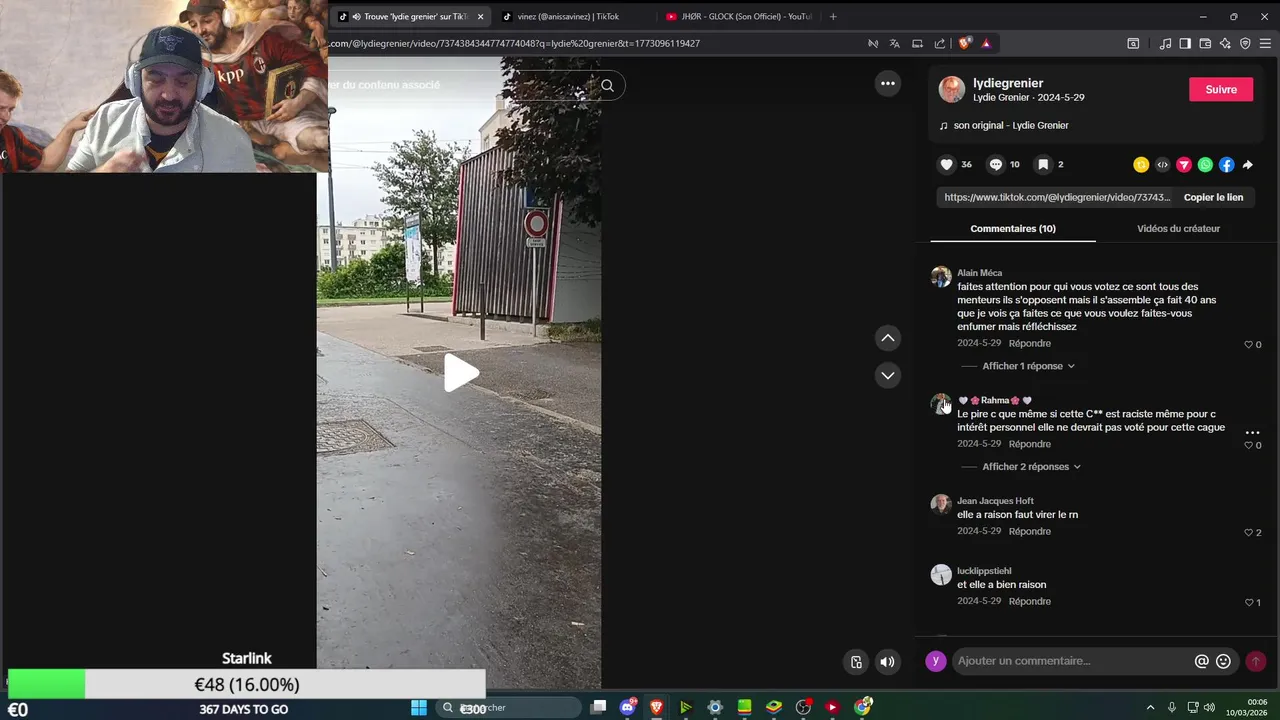Send to friends via pink paper-plane icon

(1184, 165)
